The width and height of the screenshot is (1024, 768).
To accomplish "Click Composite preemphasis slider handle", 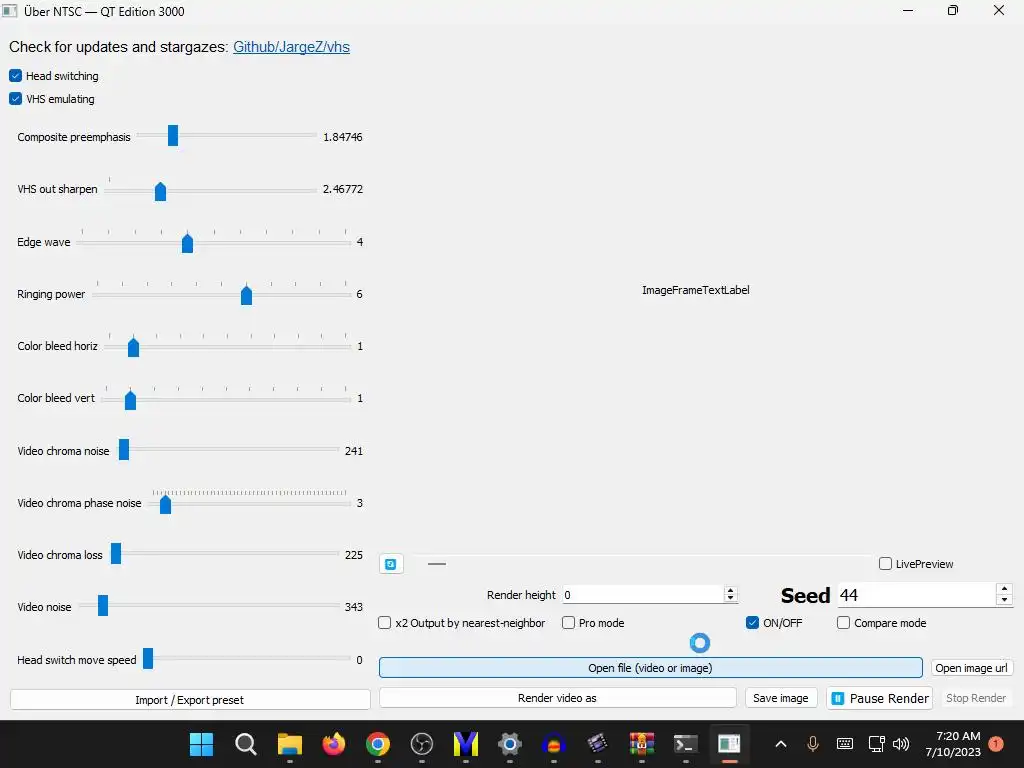I will tap(173, 136).
